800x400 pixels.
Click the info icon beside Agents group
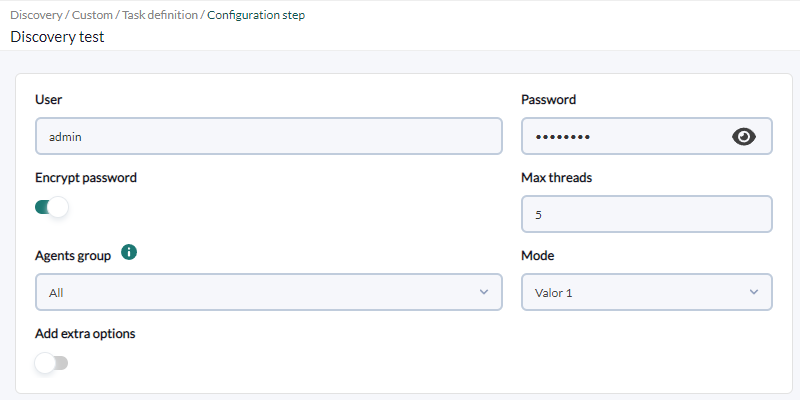point(129,252)
